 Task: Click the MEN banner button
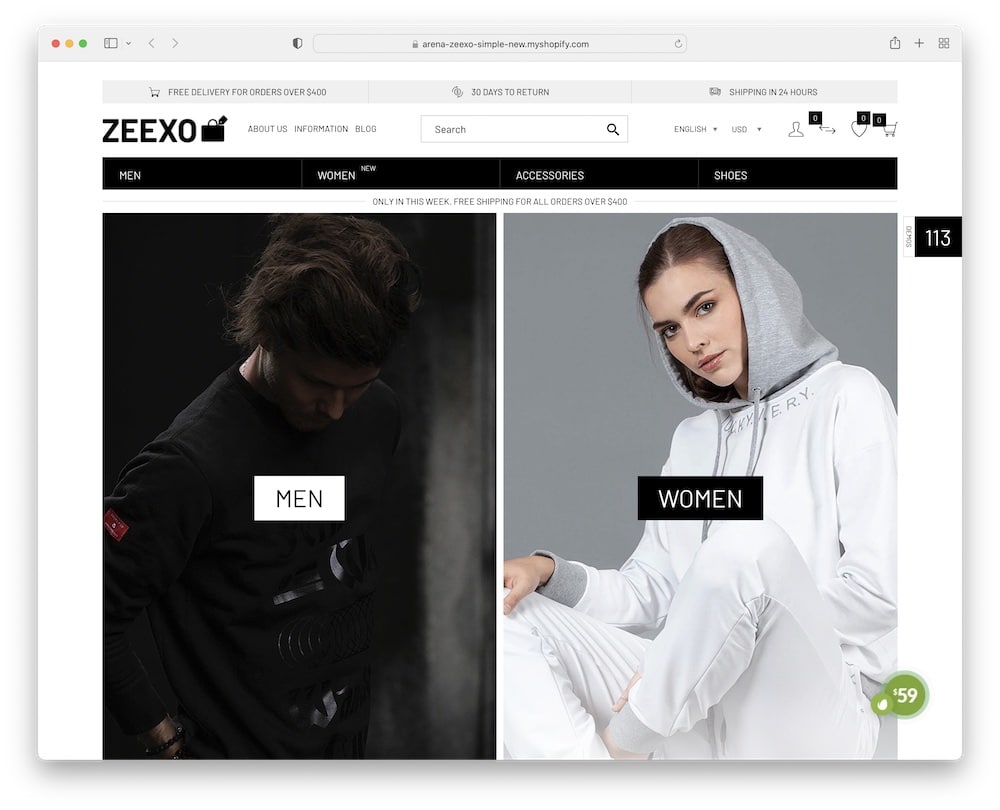click(299, 498)
